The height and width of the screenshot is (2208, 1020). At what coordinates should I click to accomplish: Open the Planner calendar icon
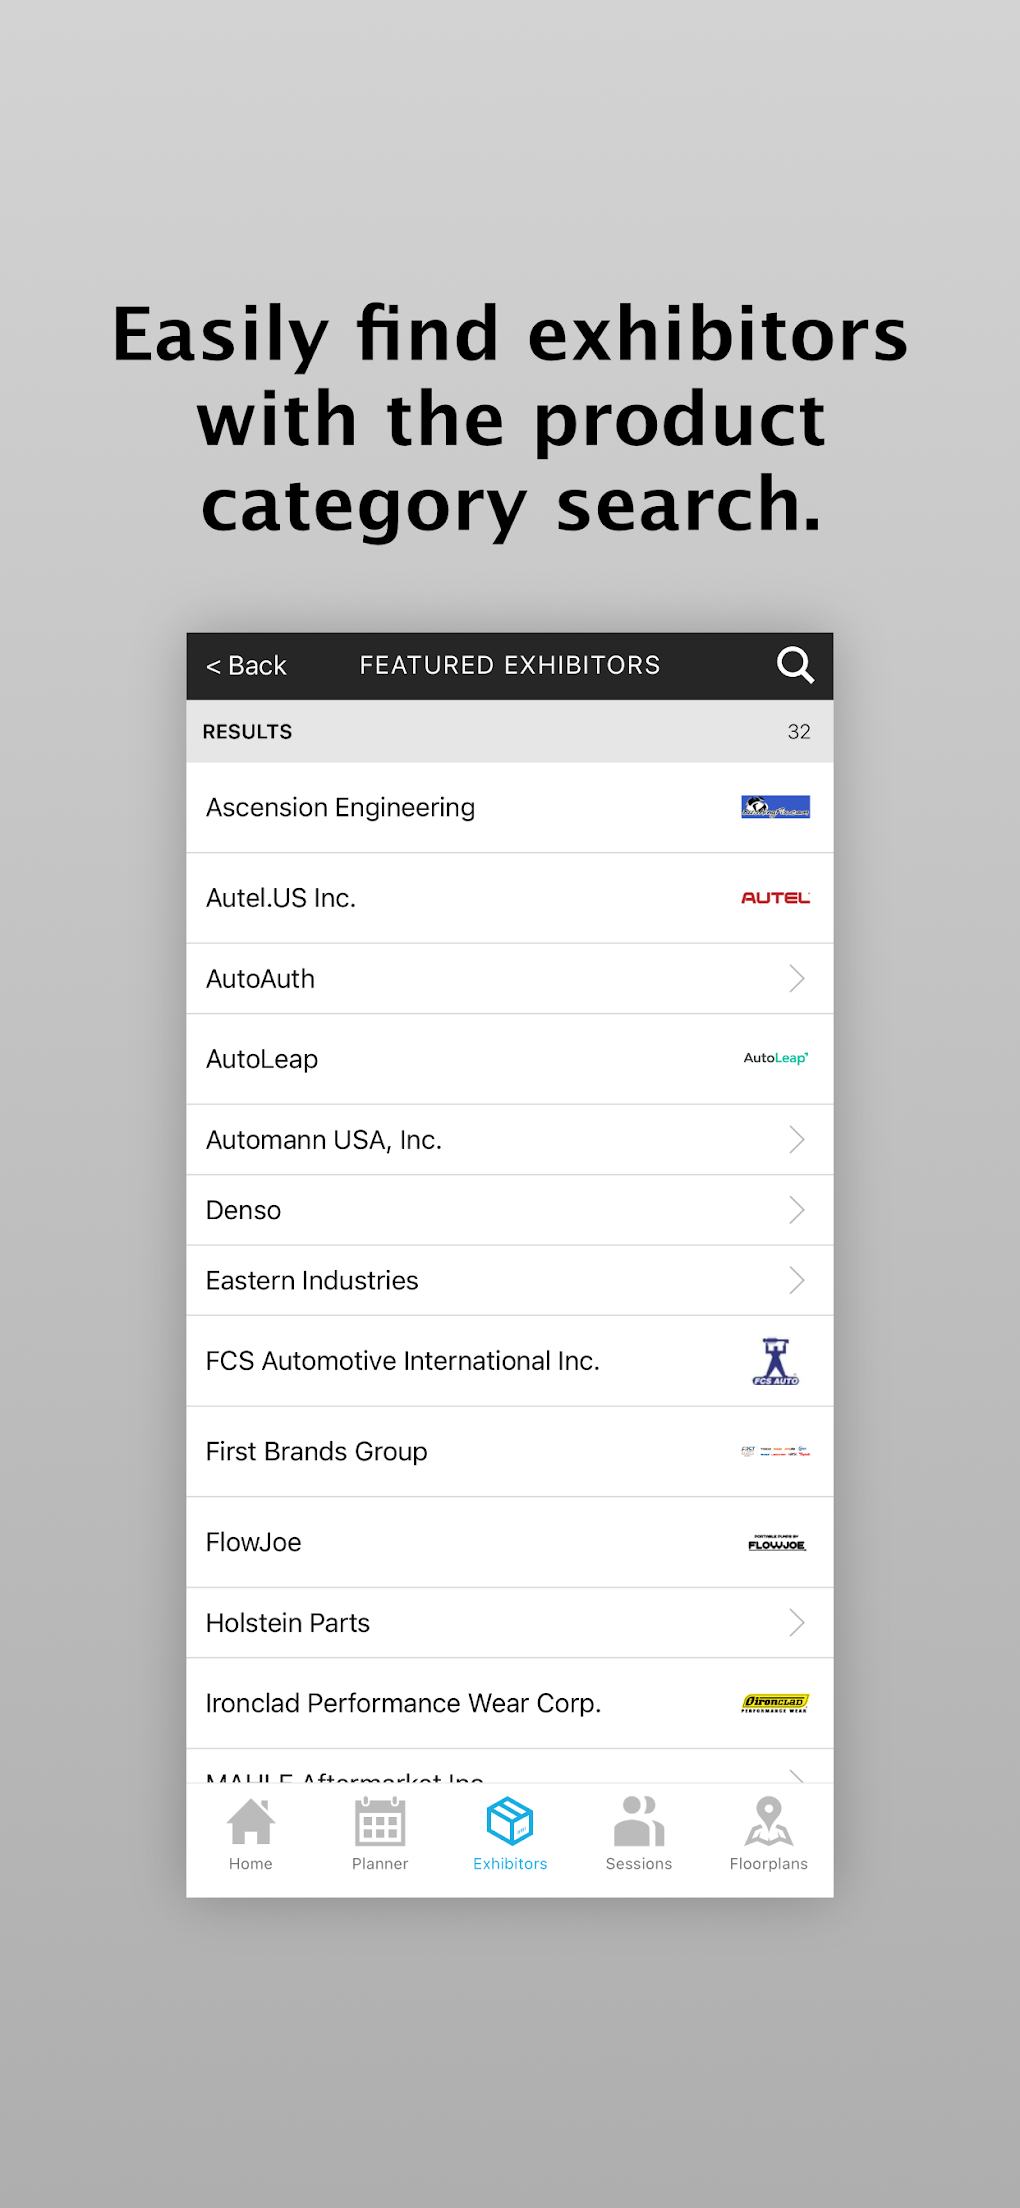(x=380, y=1822)
